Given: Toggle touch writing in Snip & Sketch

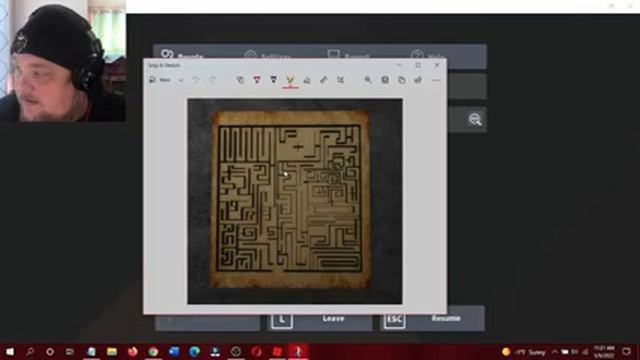Looking at the screenshot, I should point(240,80).
